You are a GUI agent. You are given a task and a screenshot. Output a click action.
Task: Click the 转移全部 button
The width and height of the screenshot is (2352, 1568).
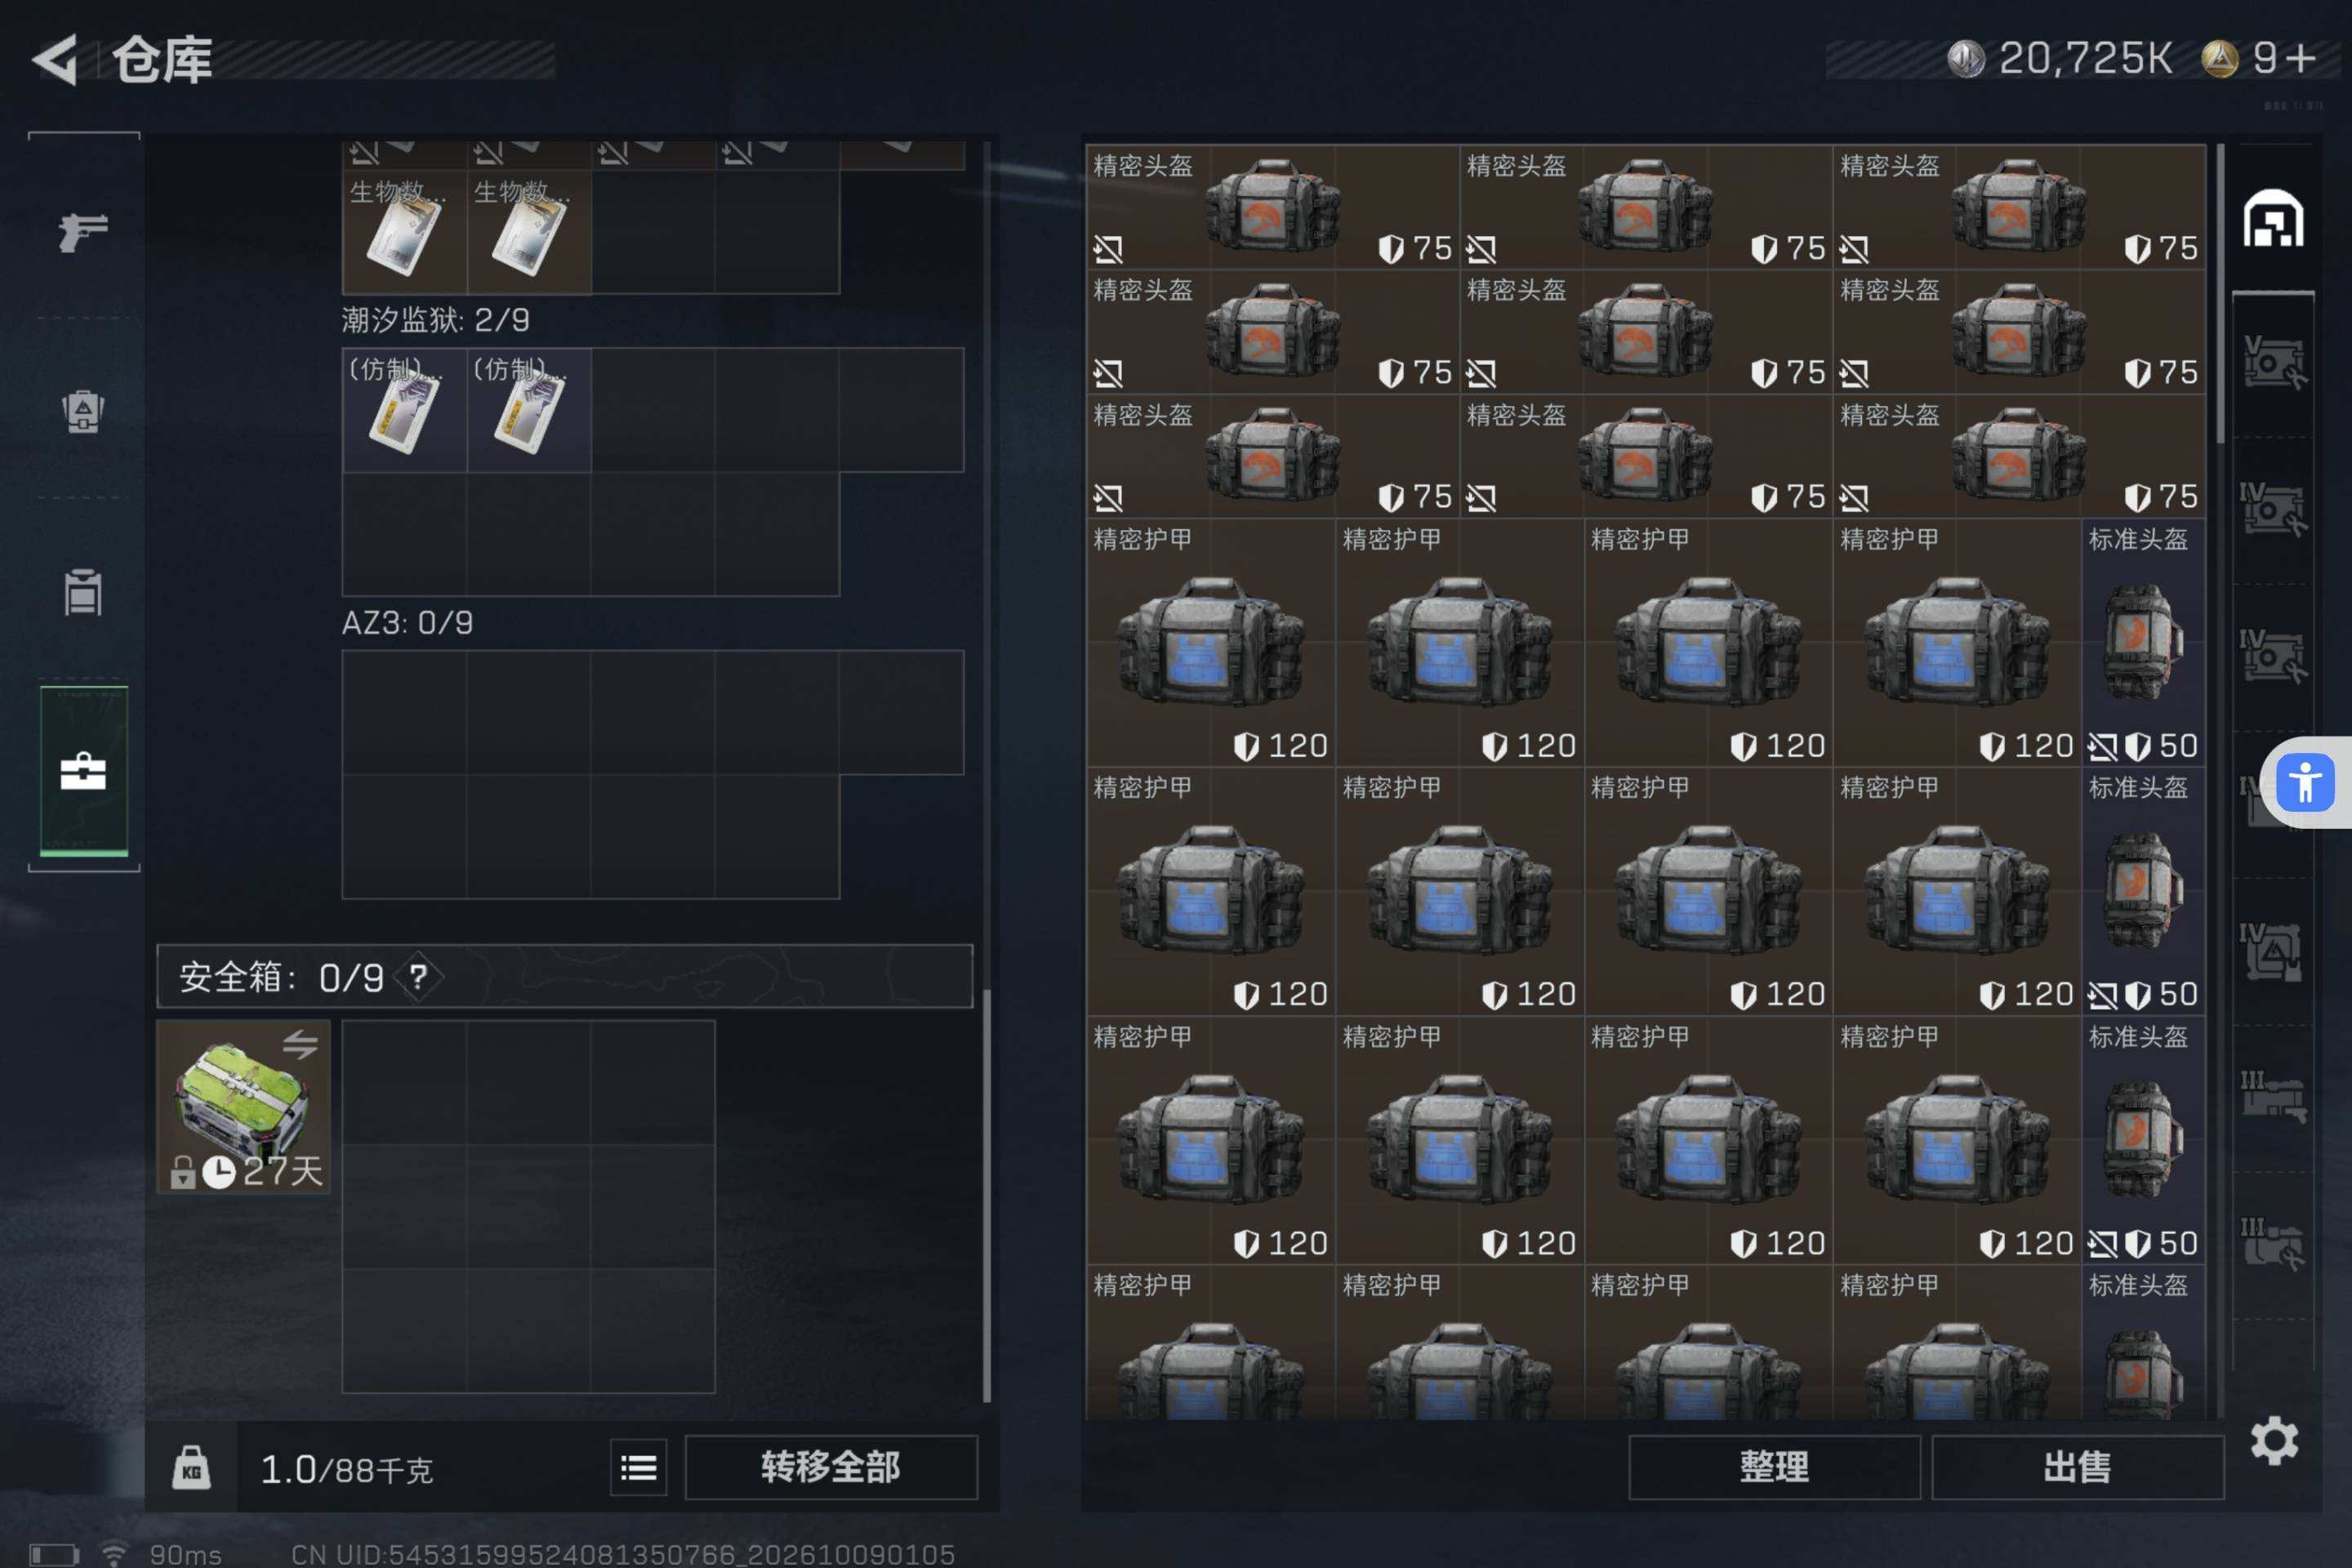point(831,1467)
